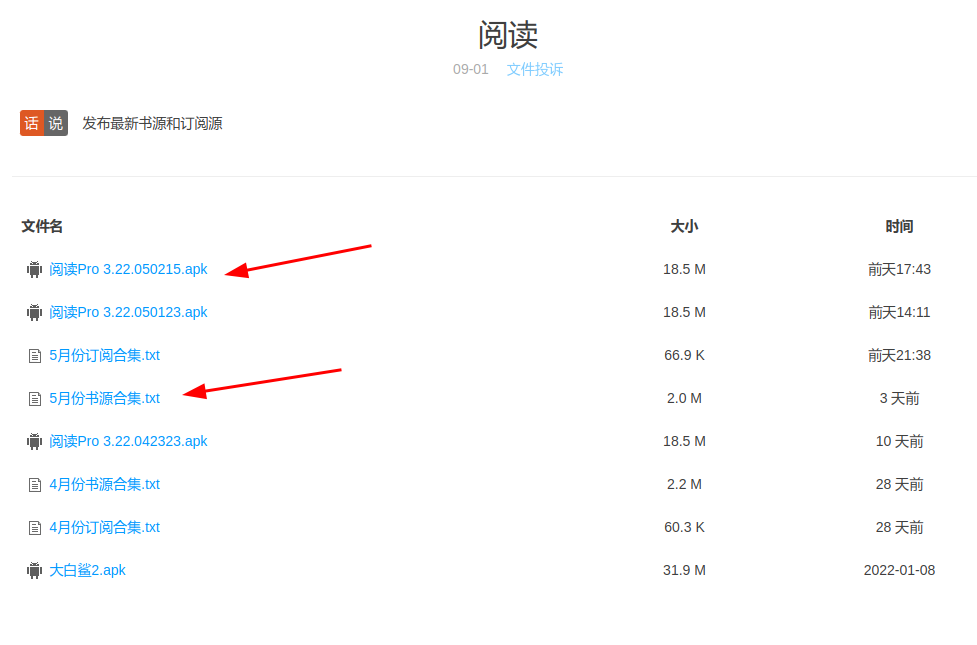
Task: Click the 时间 column header
Action: tap(899, 226)
